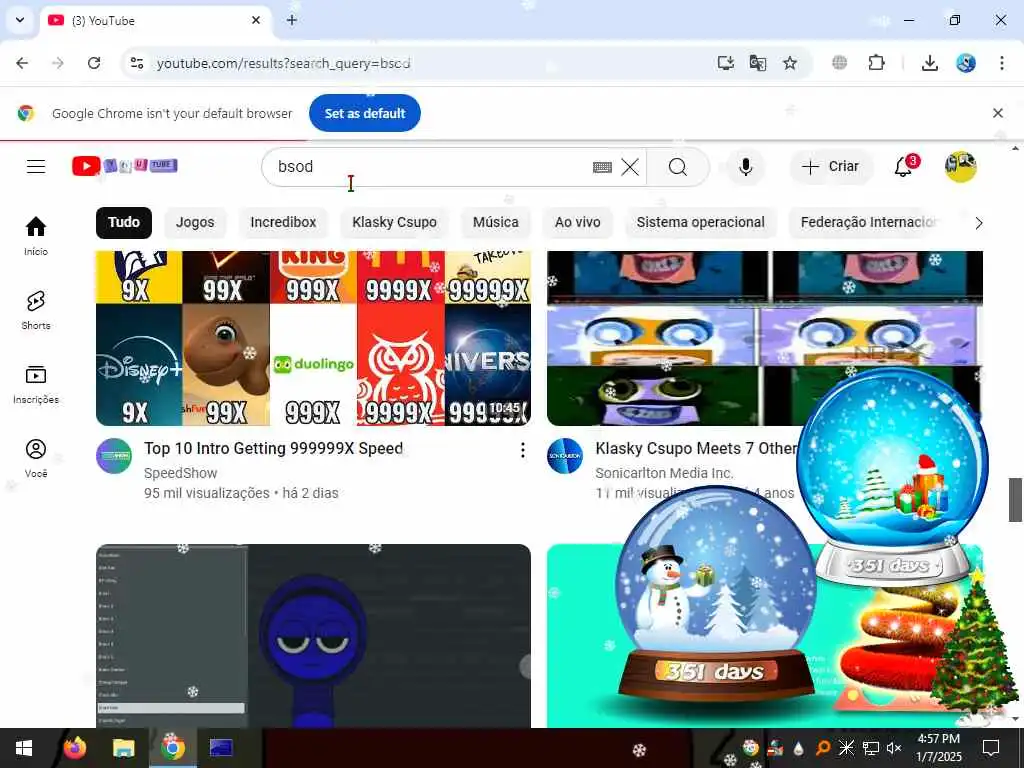Run the search with the magnifier button
The height and width of the screenshot is (768, 1024).
point(678,167)
